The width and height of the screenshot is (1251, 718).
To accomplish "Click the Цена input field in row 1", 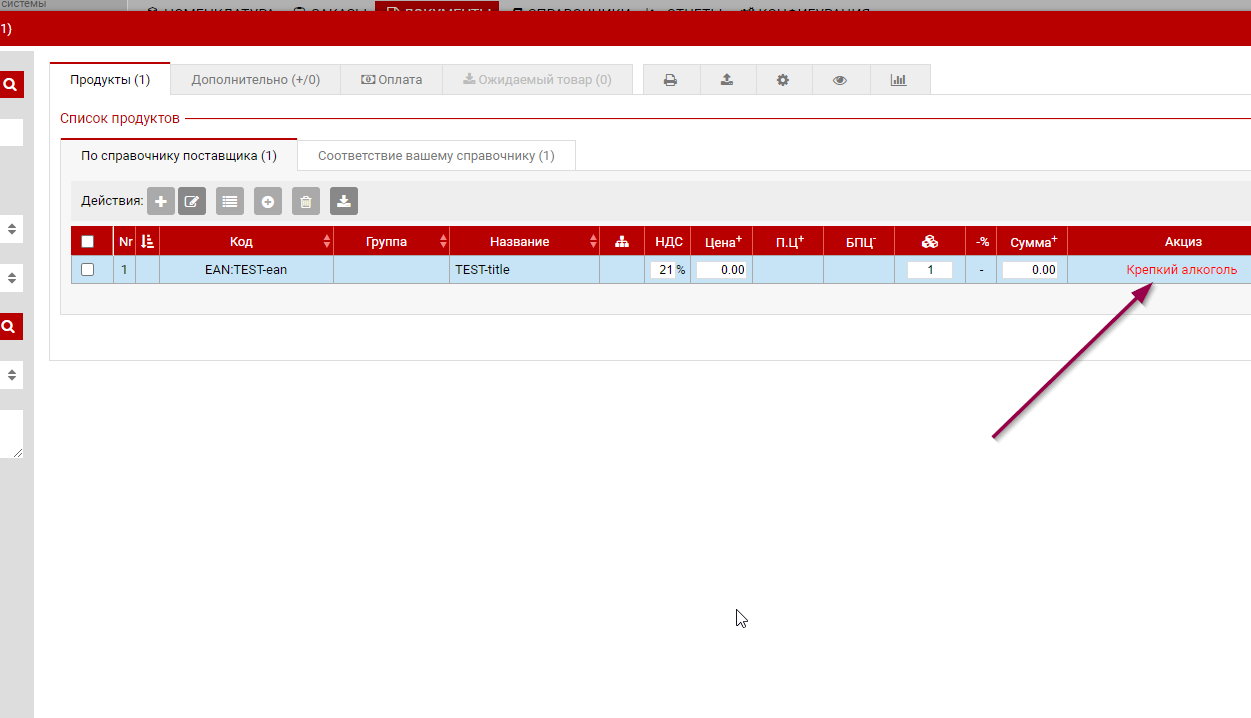I will [722, 270].
